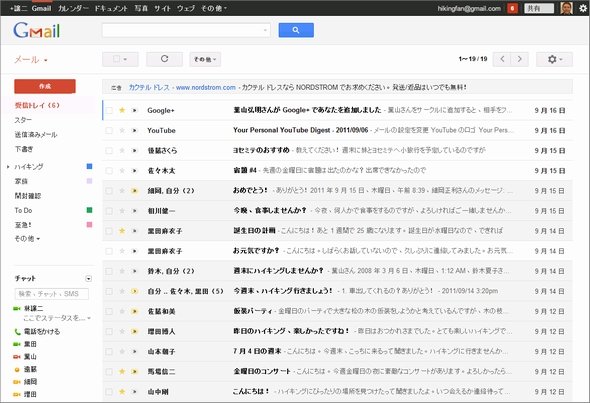Click green color swatch for To Do label
The height and width of the screenshot is (403, 590).
tap(90, 210)
